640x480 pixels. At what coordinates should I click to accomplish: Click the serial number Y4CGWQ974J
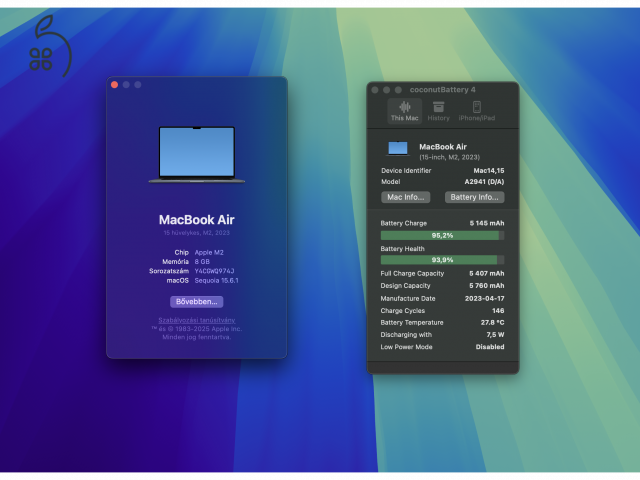click(x=214, y=271)
